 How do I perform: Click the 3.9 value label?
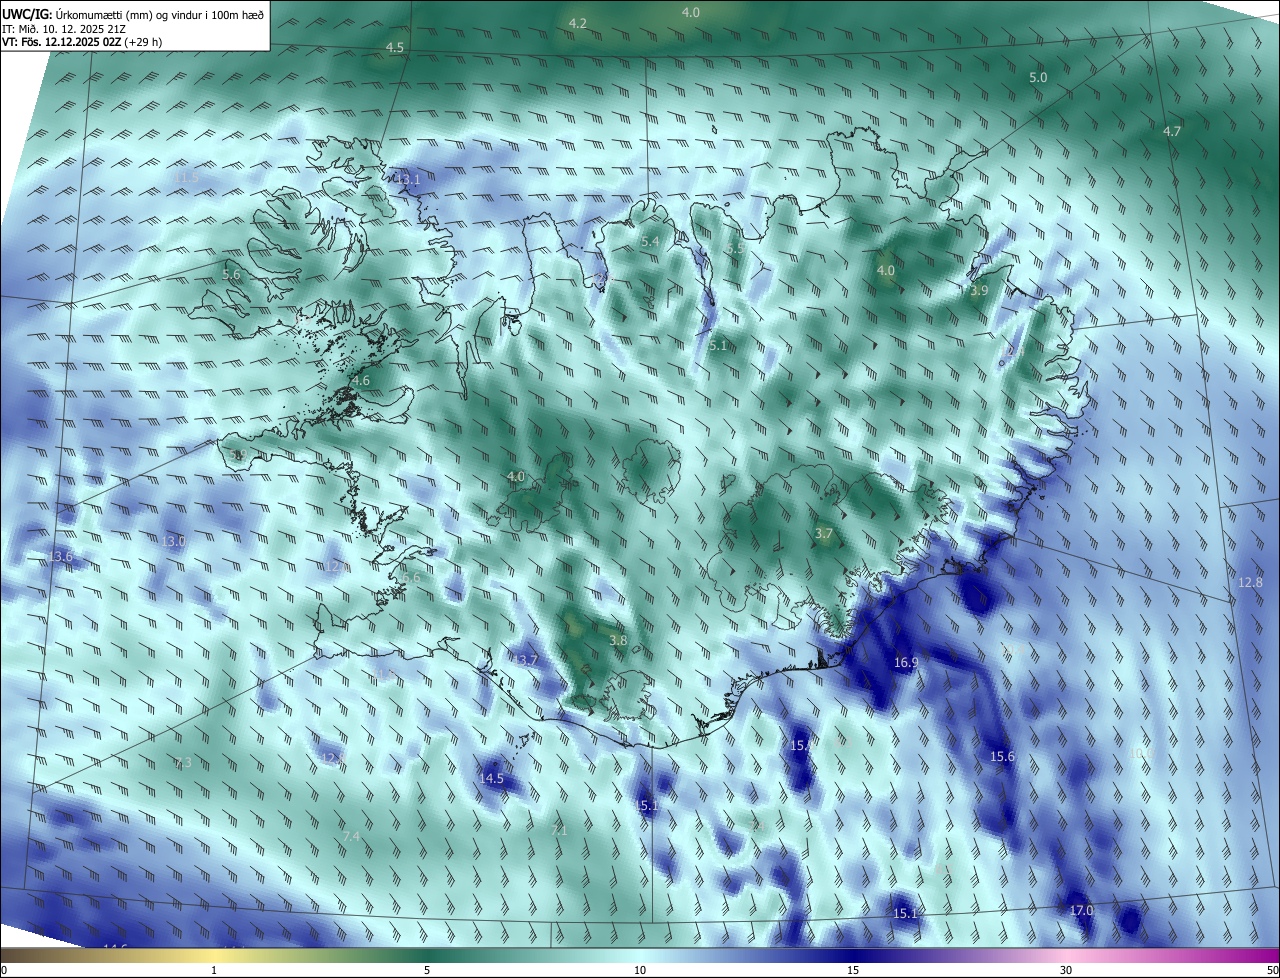(x=979, y=290)
